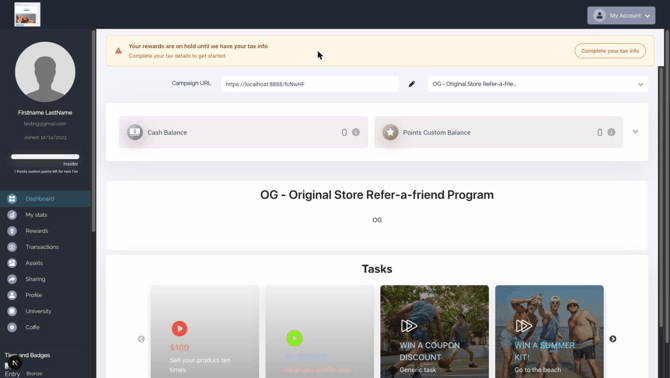The image size is (670, 378).
Task: Open Win a Summer Kit task card
Action: tap(549, 331)
